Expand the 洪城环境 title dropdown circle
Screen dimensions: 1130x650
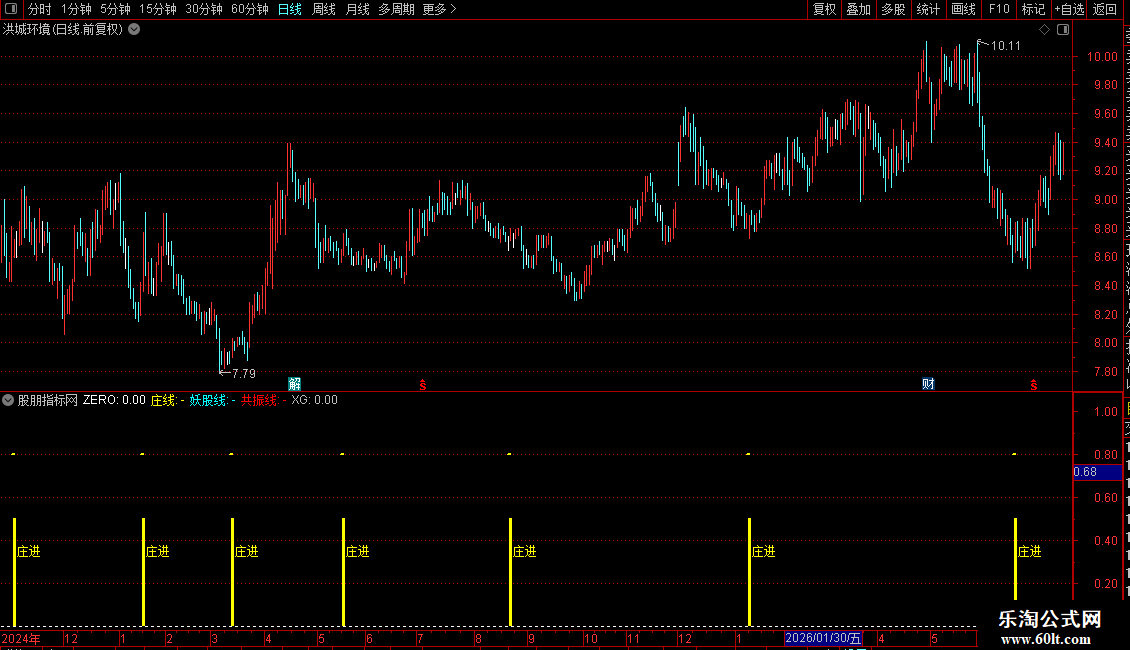tap(134, 30)
